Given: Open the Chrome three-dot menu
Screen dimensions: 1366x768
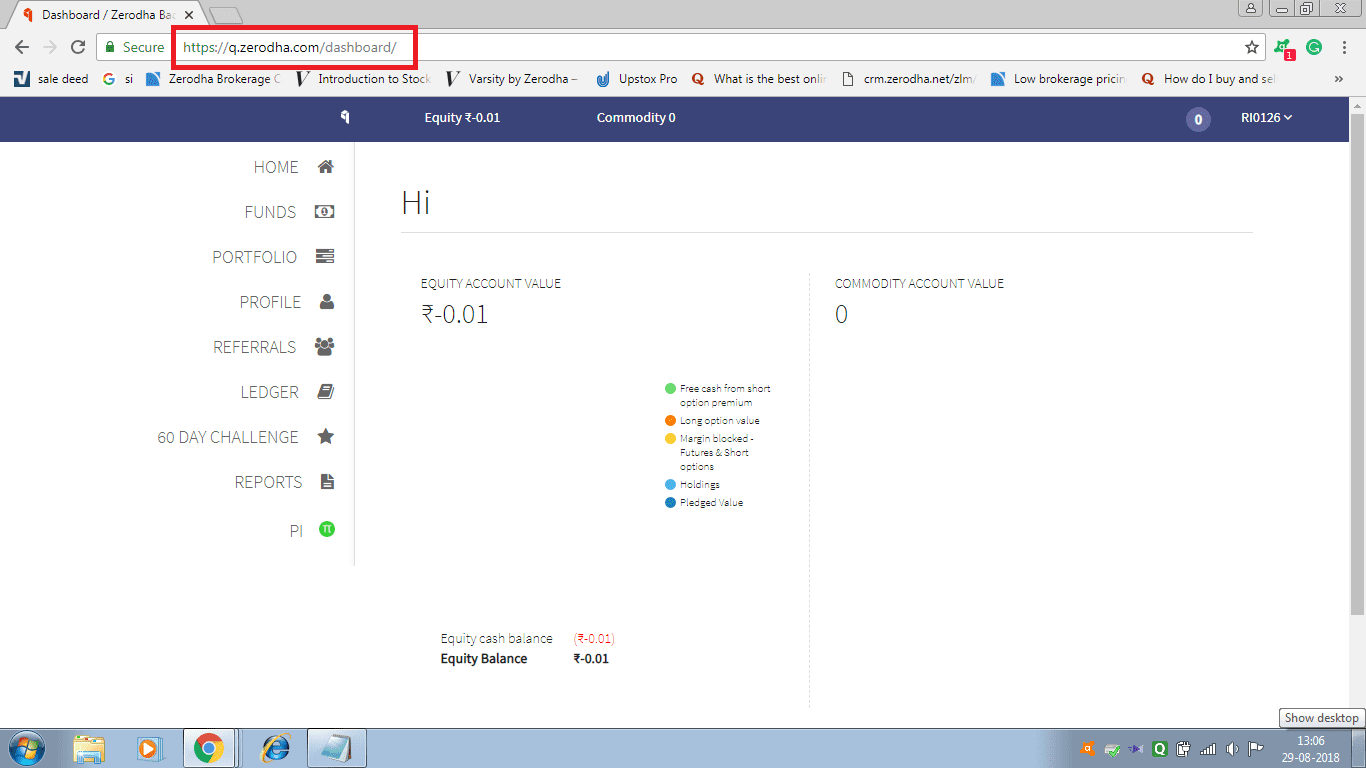Looking at the screenshot, I should click(x=1345, y=47).
